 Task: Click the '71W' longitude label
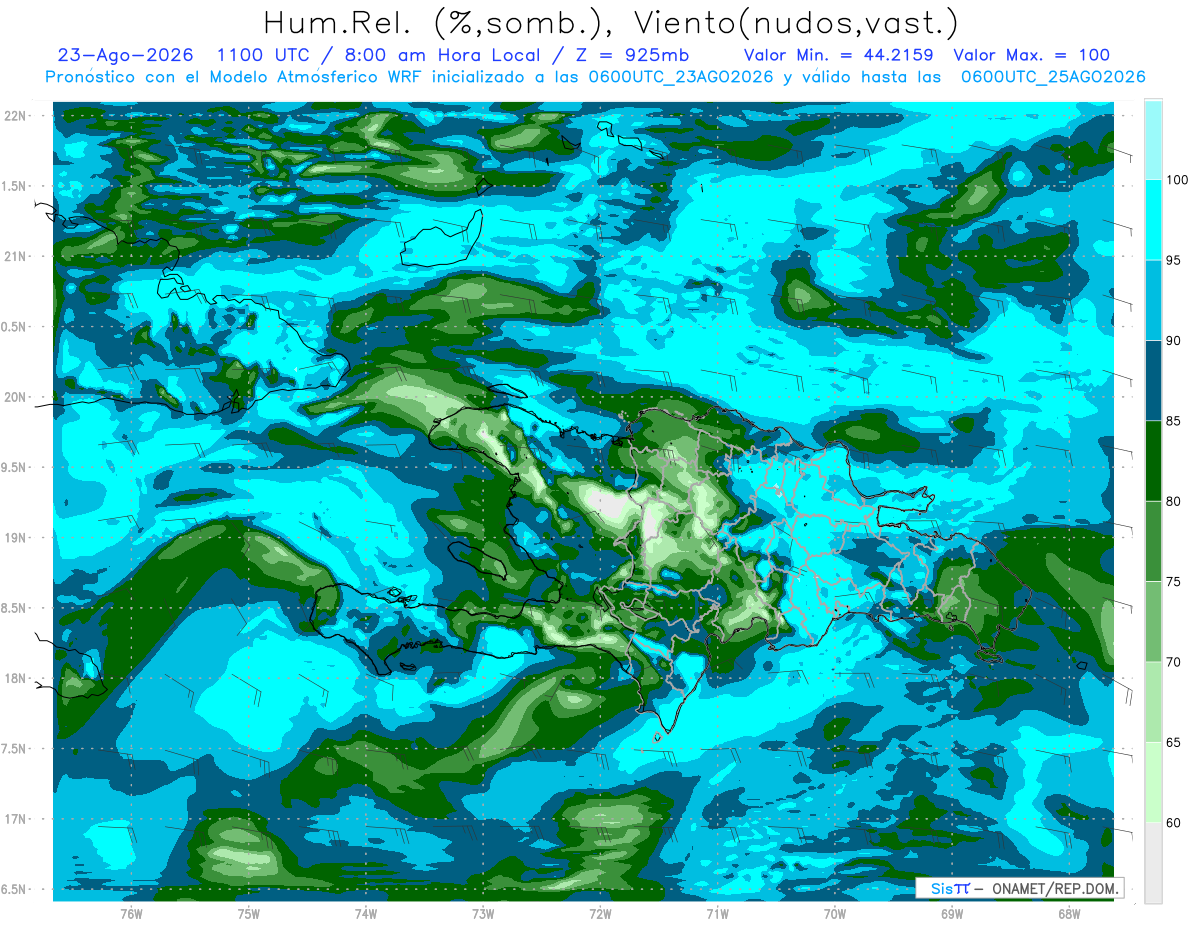[x=717, y=914]
